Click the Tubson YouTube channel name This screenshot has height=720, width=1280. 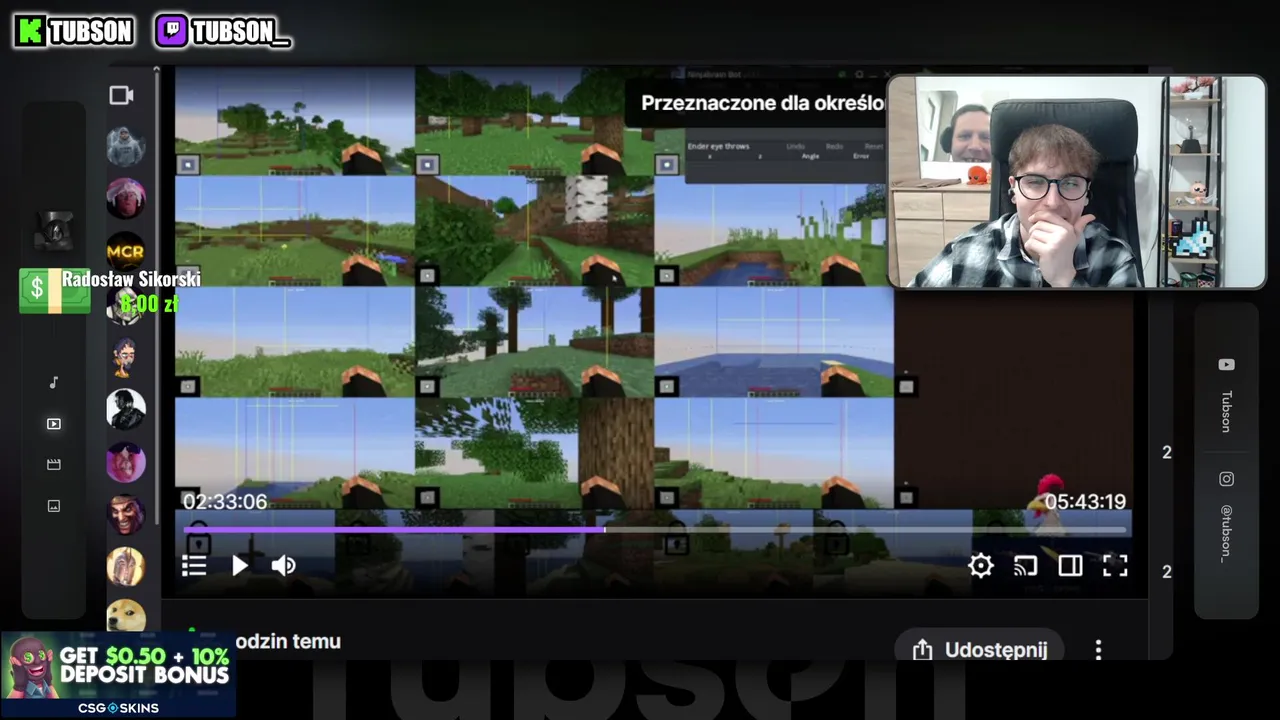pyautogui.click(x=1226, y=411)
